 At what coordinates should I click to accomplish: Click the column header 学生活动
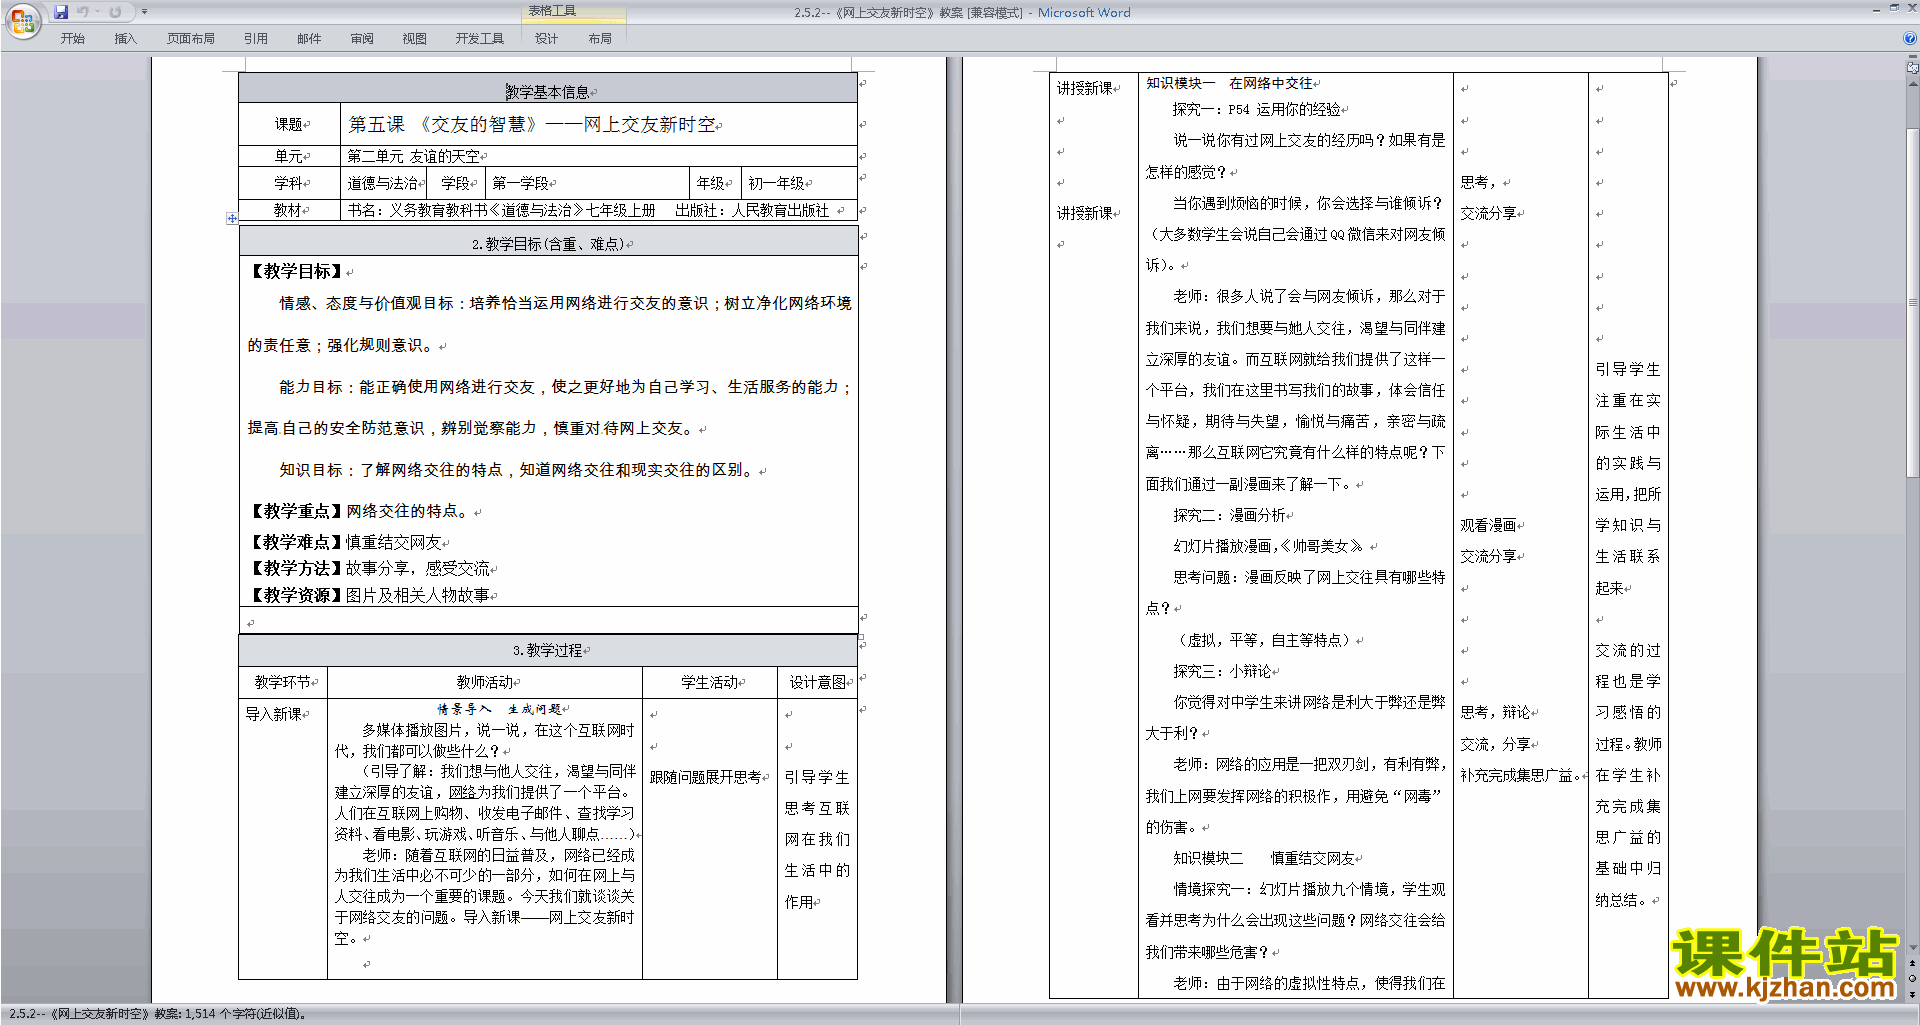[x=710, y=682]
